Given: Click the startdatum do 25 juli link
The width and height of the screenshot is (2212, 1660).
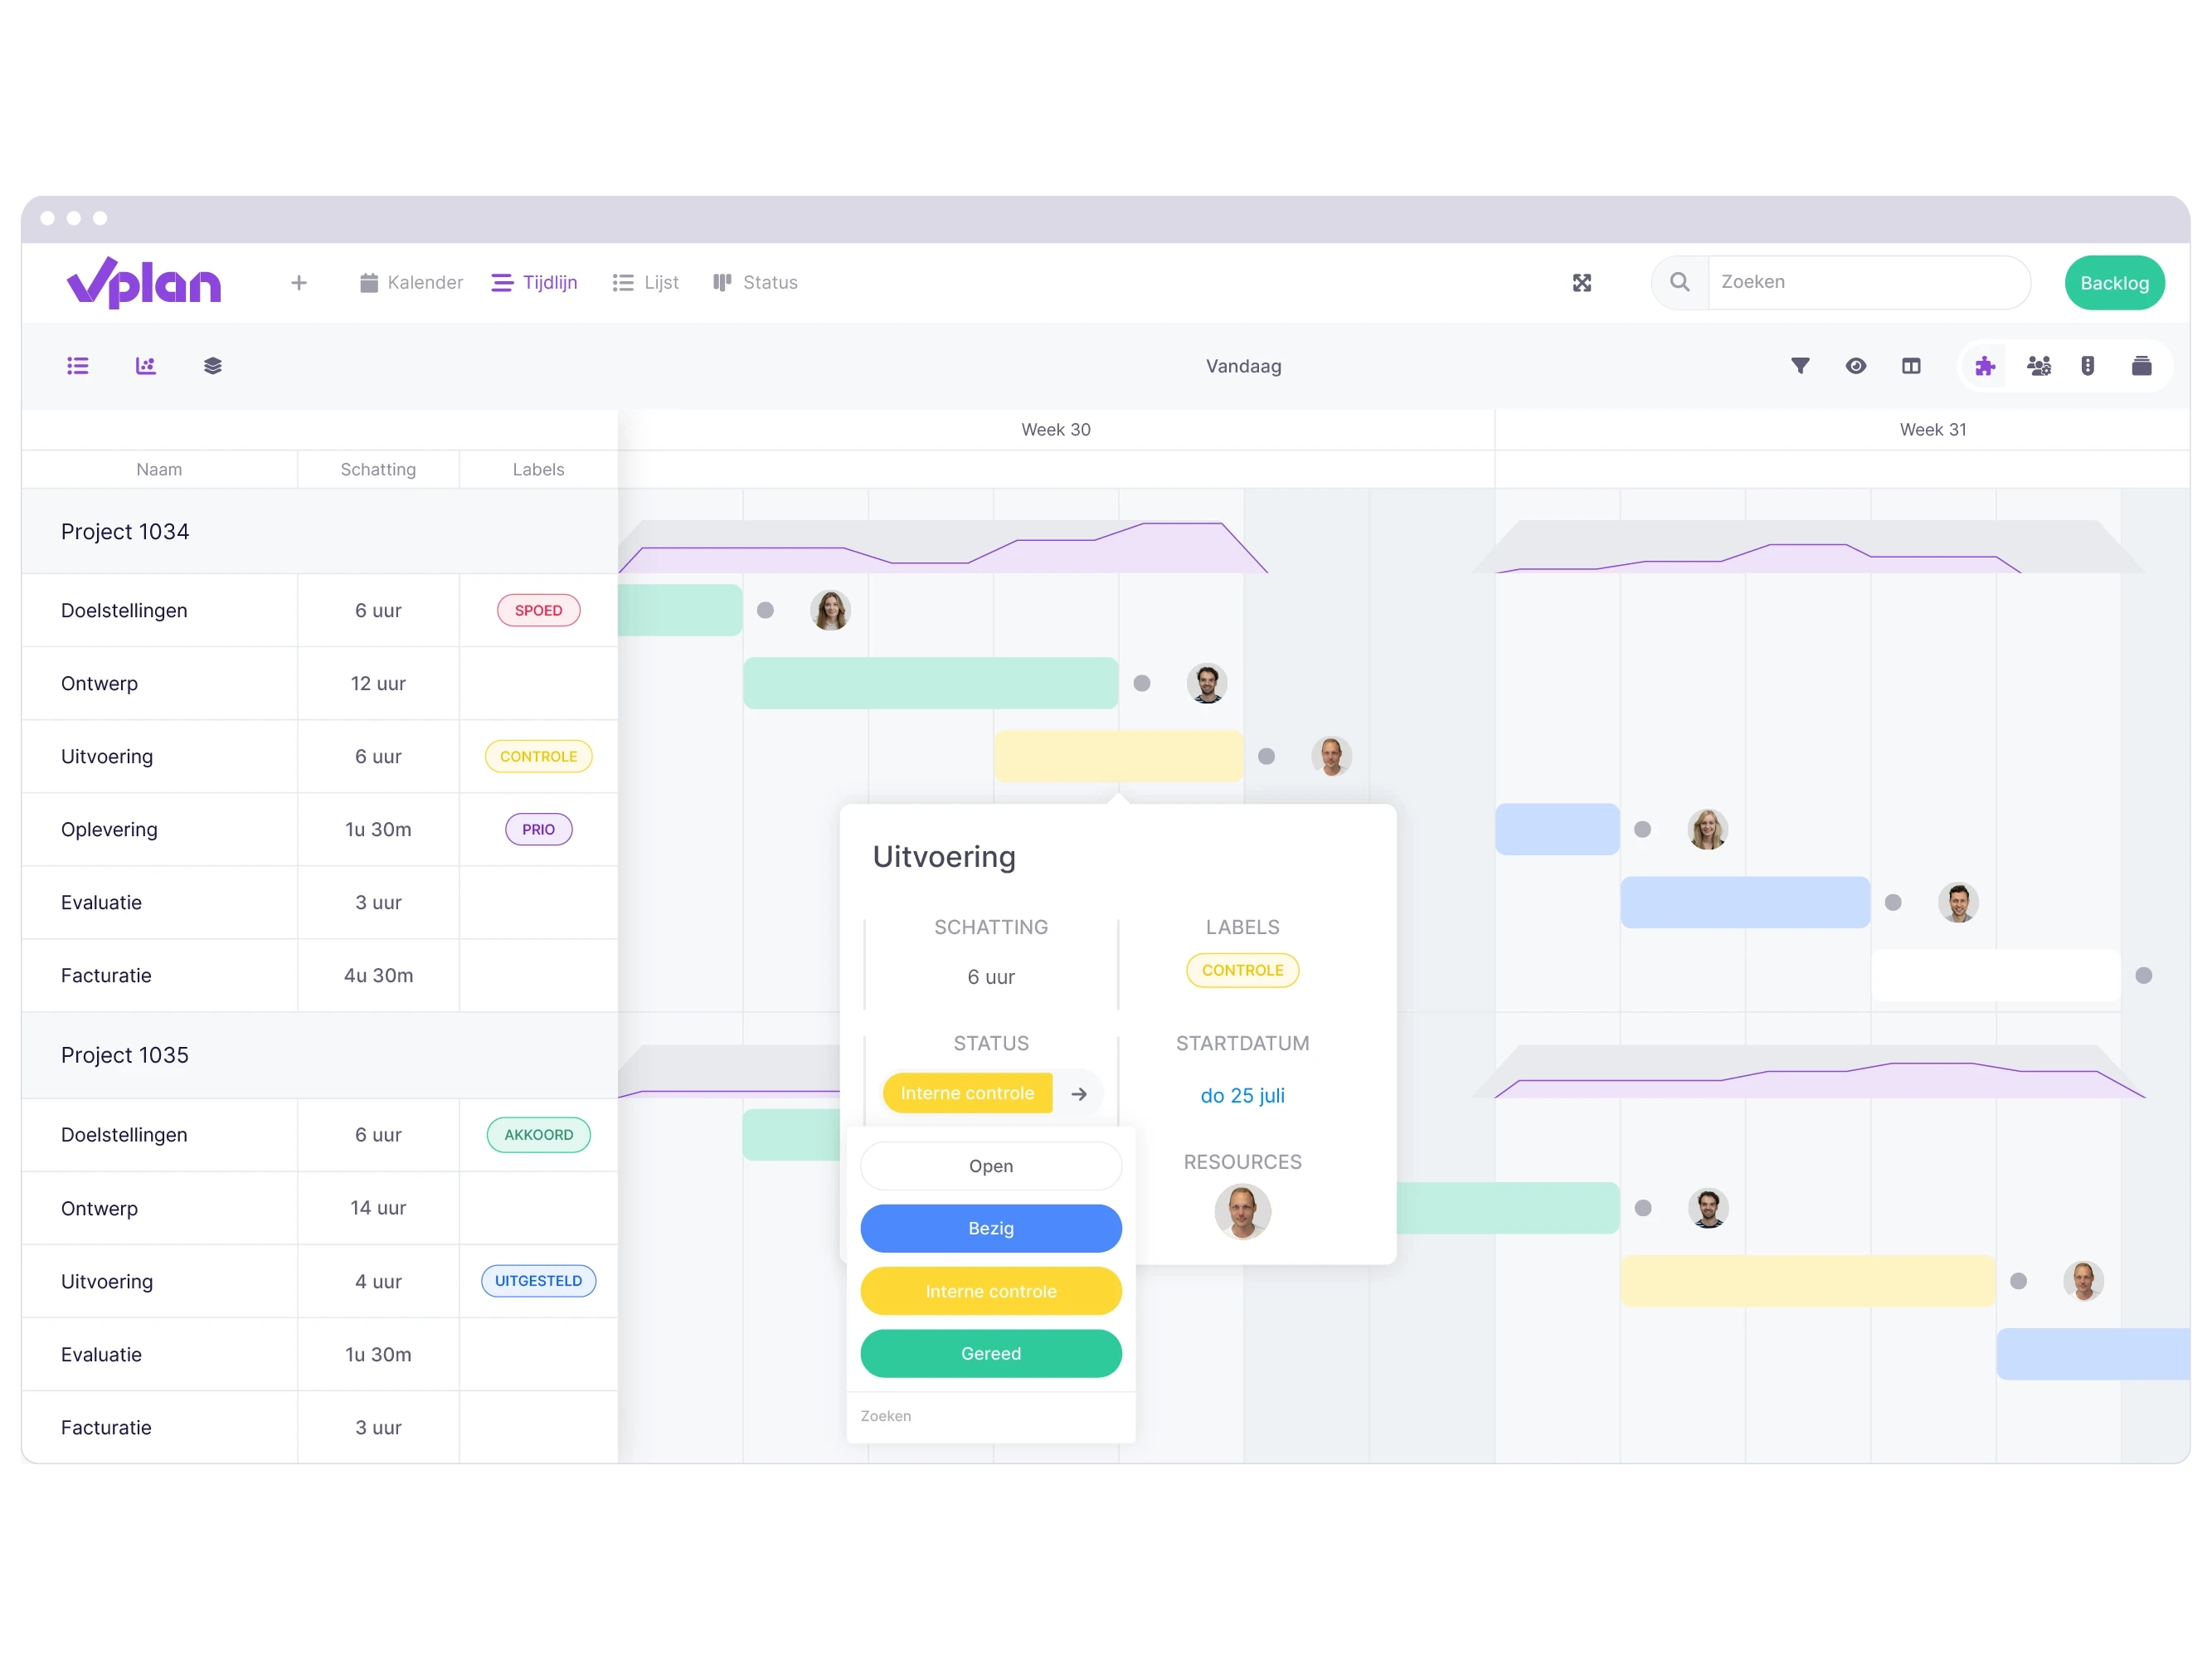Looking at the screenshot, I should [x=1242, y=1095].
